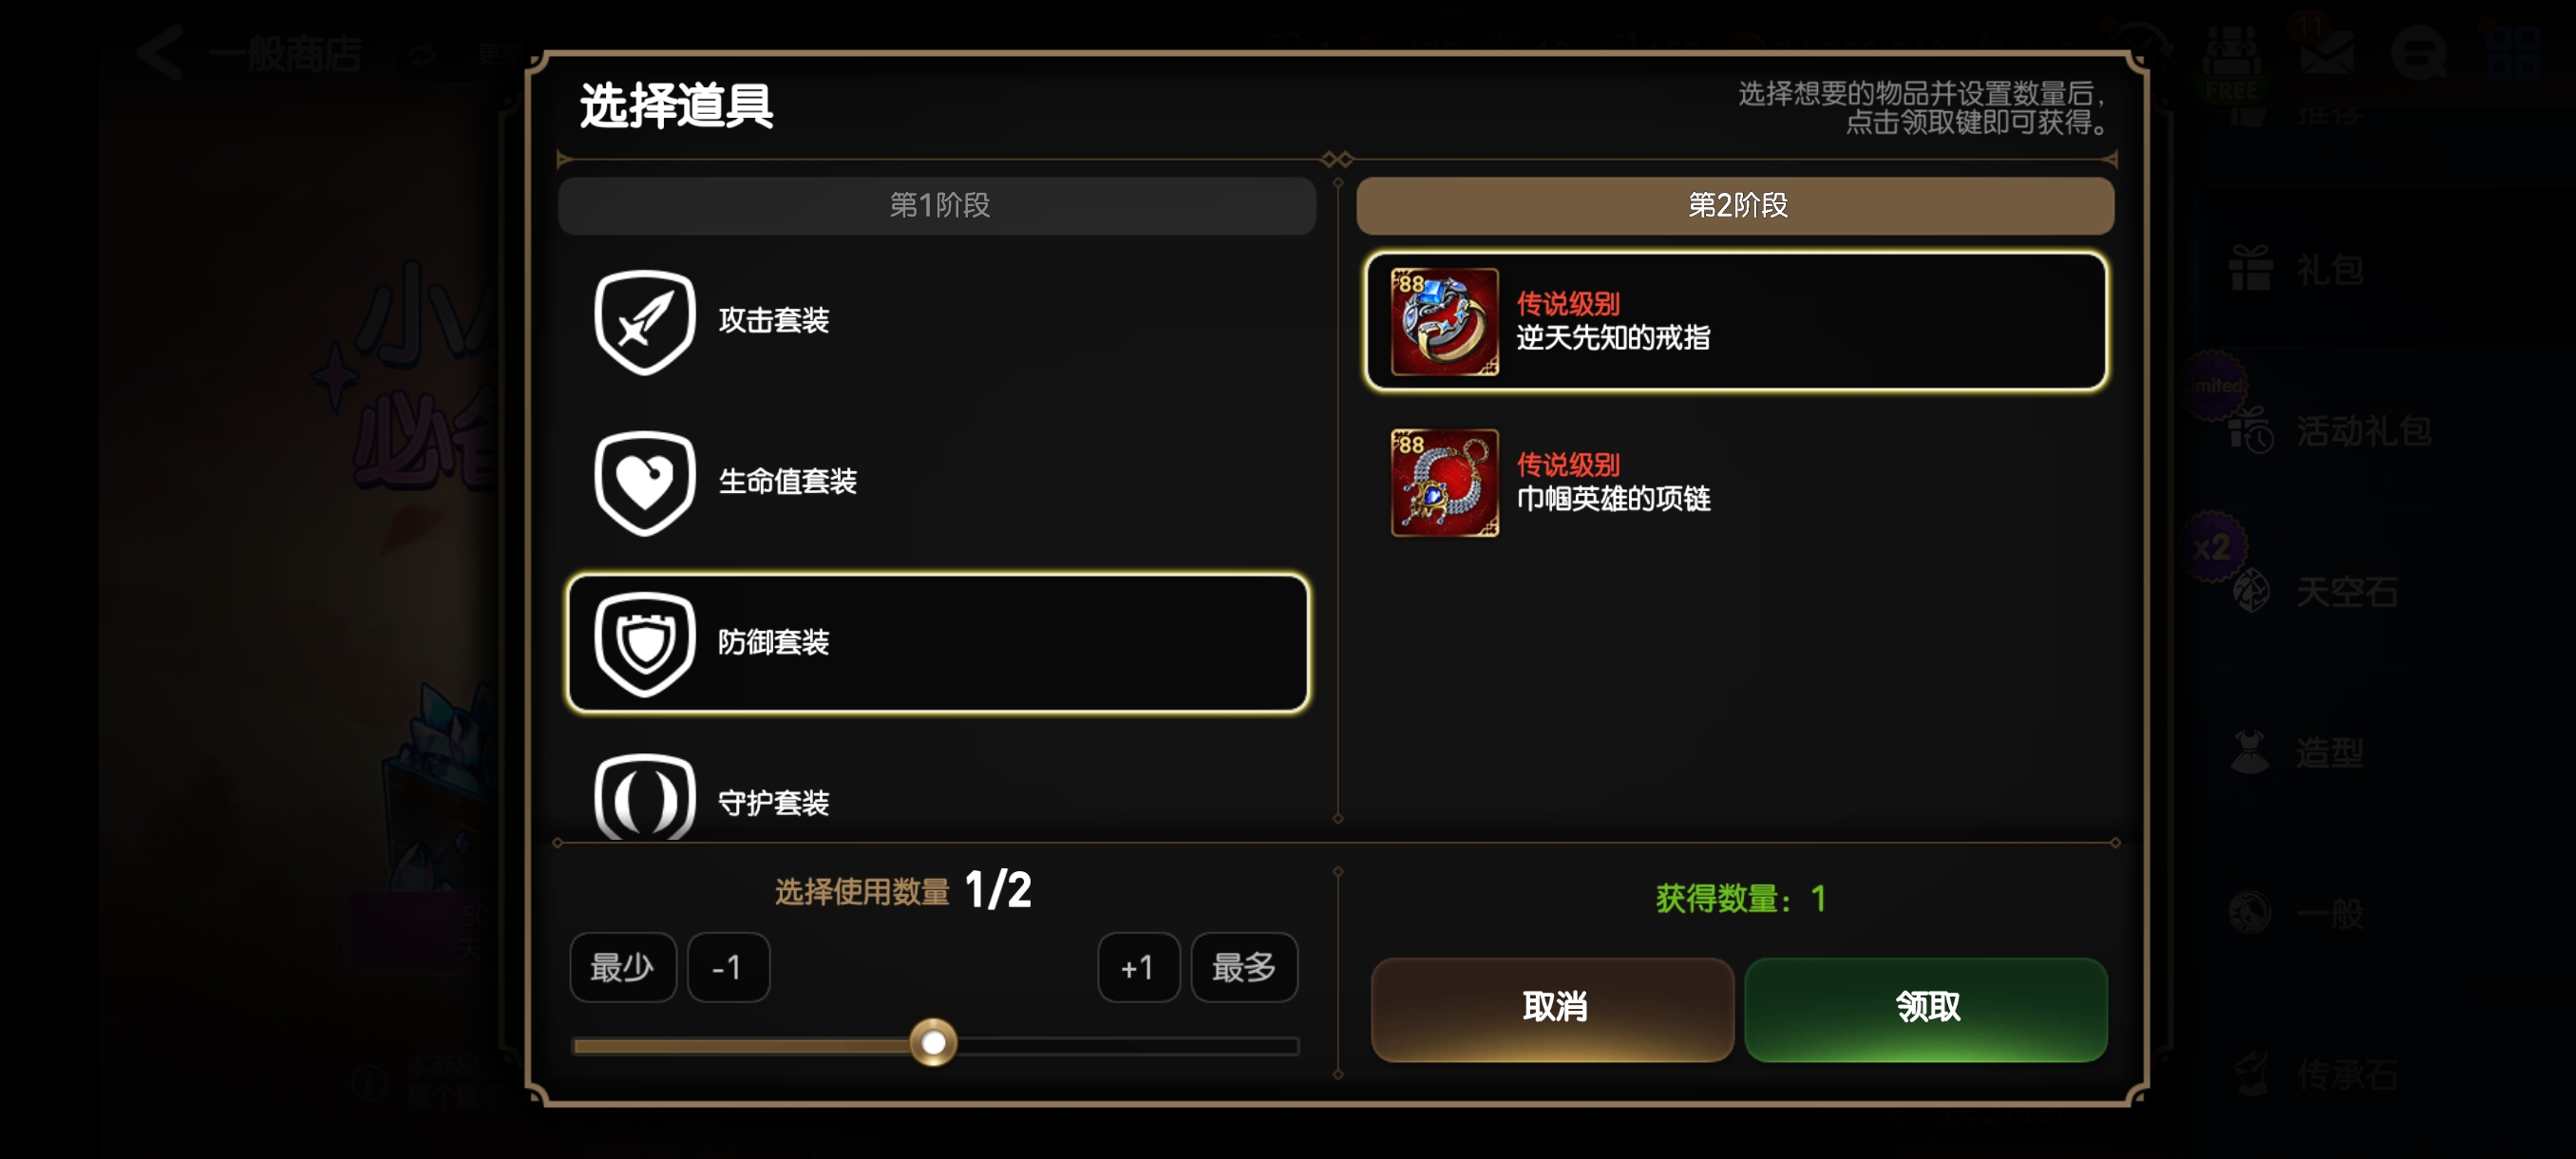Select the 防御套装 list row
2576x1159 pixels.
937,643
